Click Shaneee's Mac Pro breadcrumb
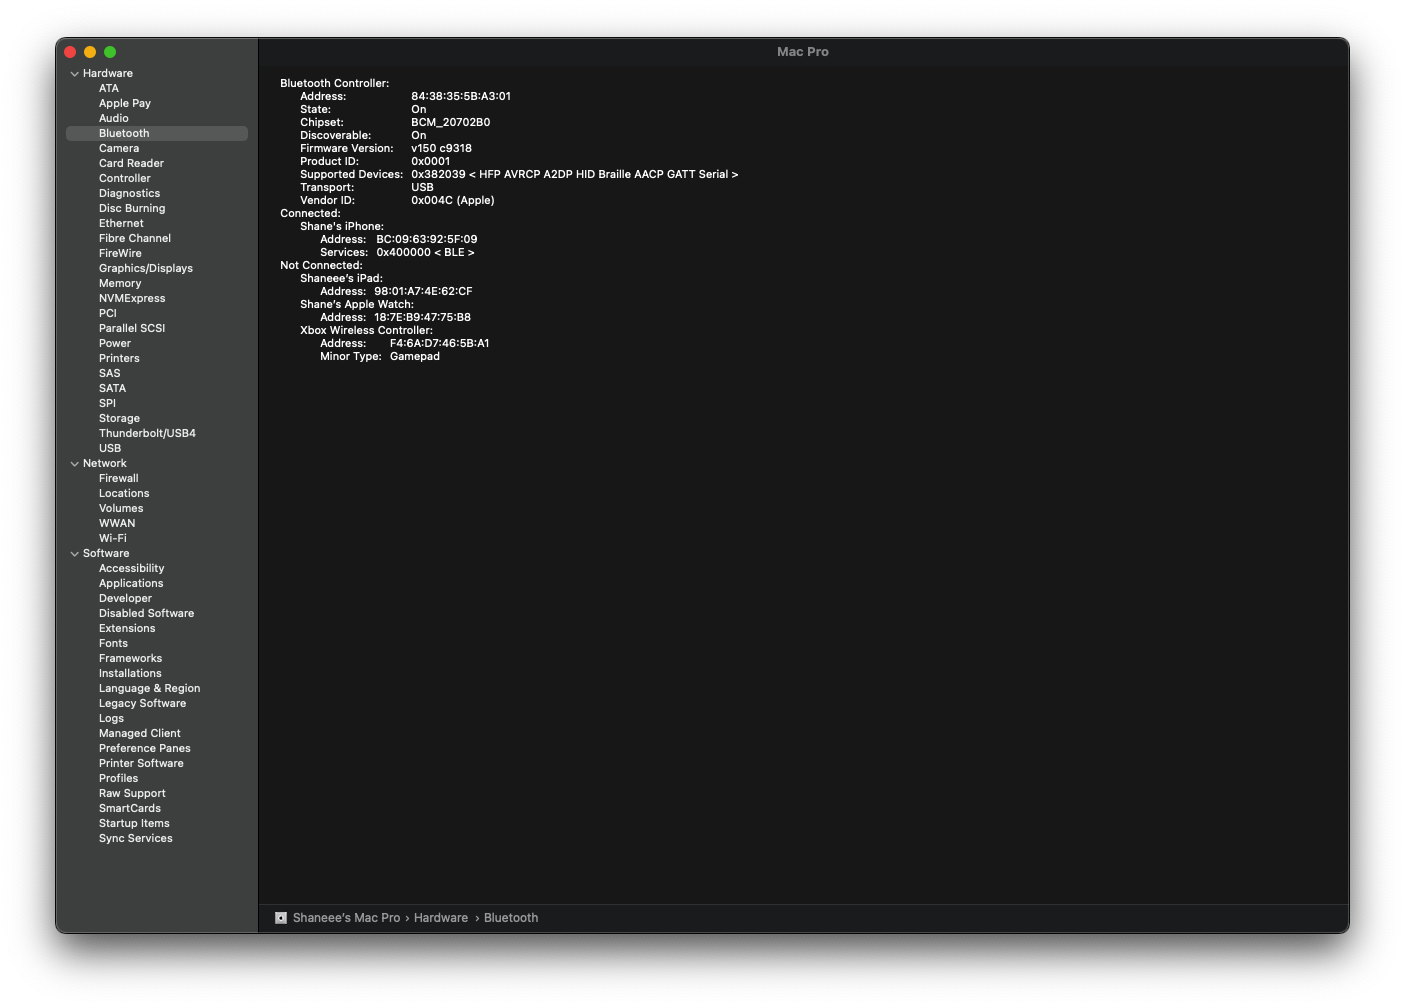The image size is (1405, 1007). point(346,918)
